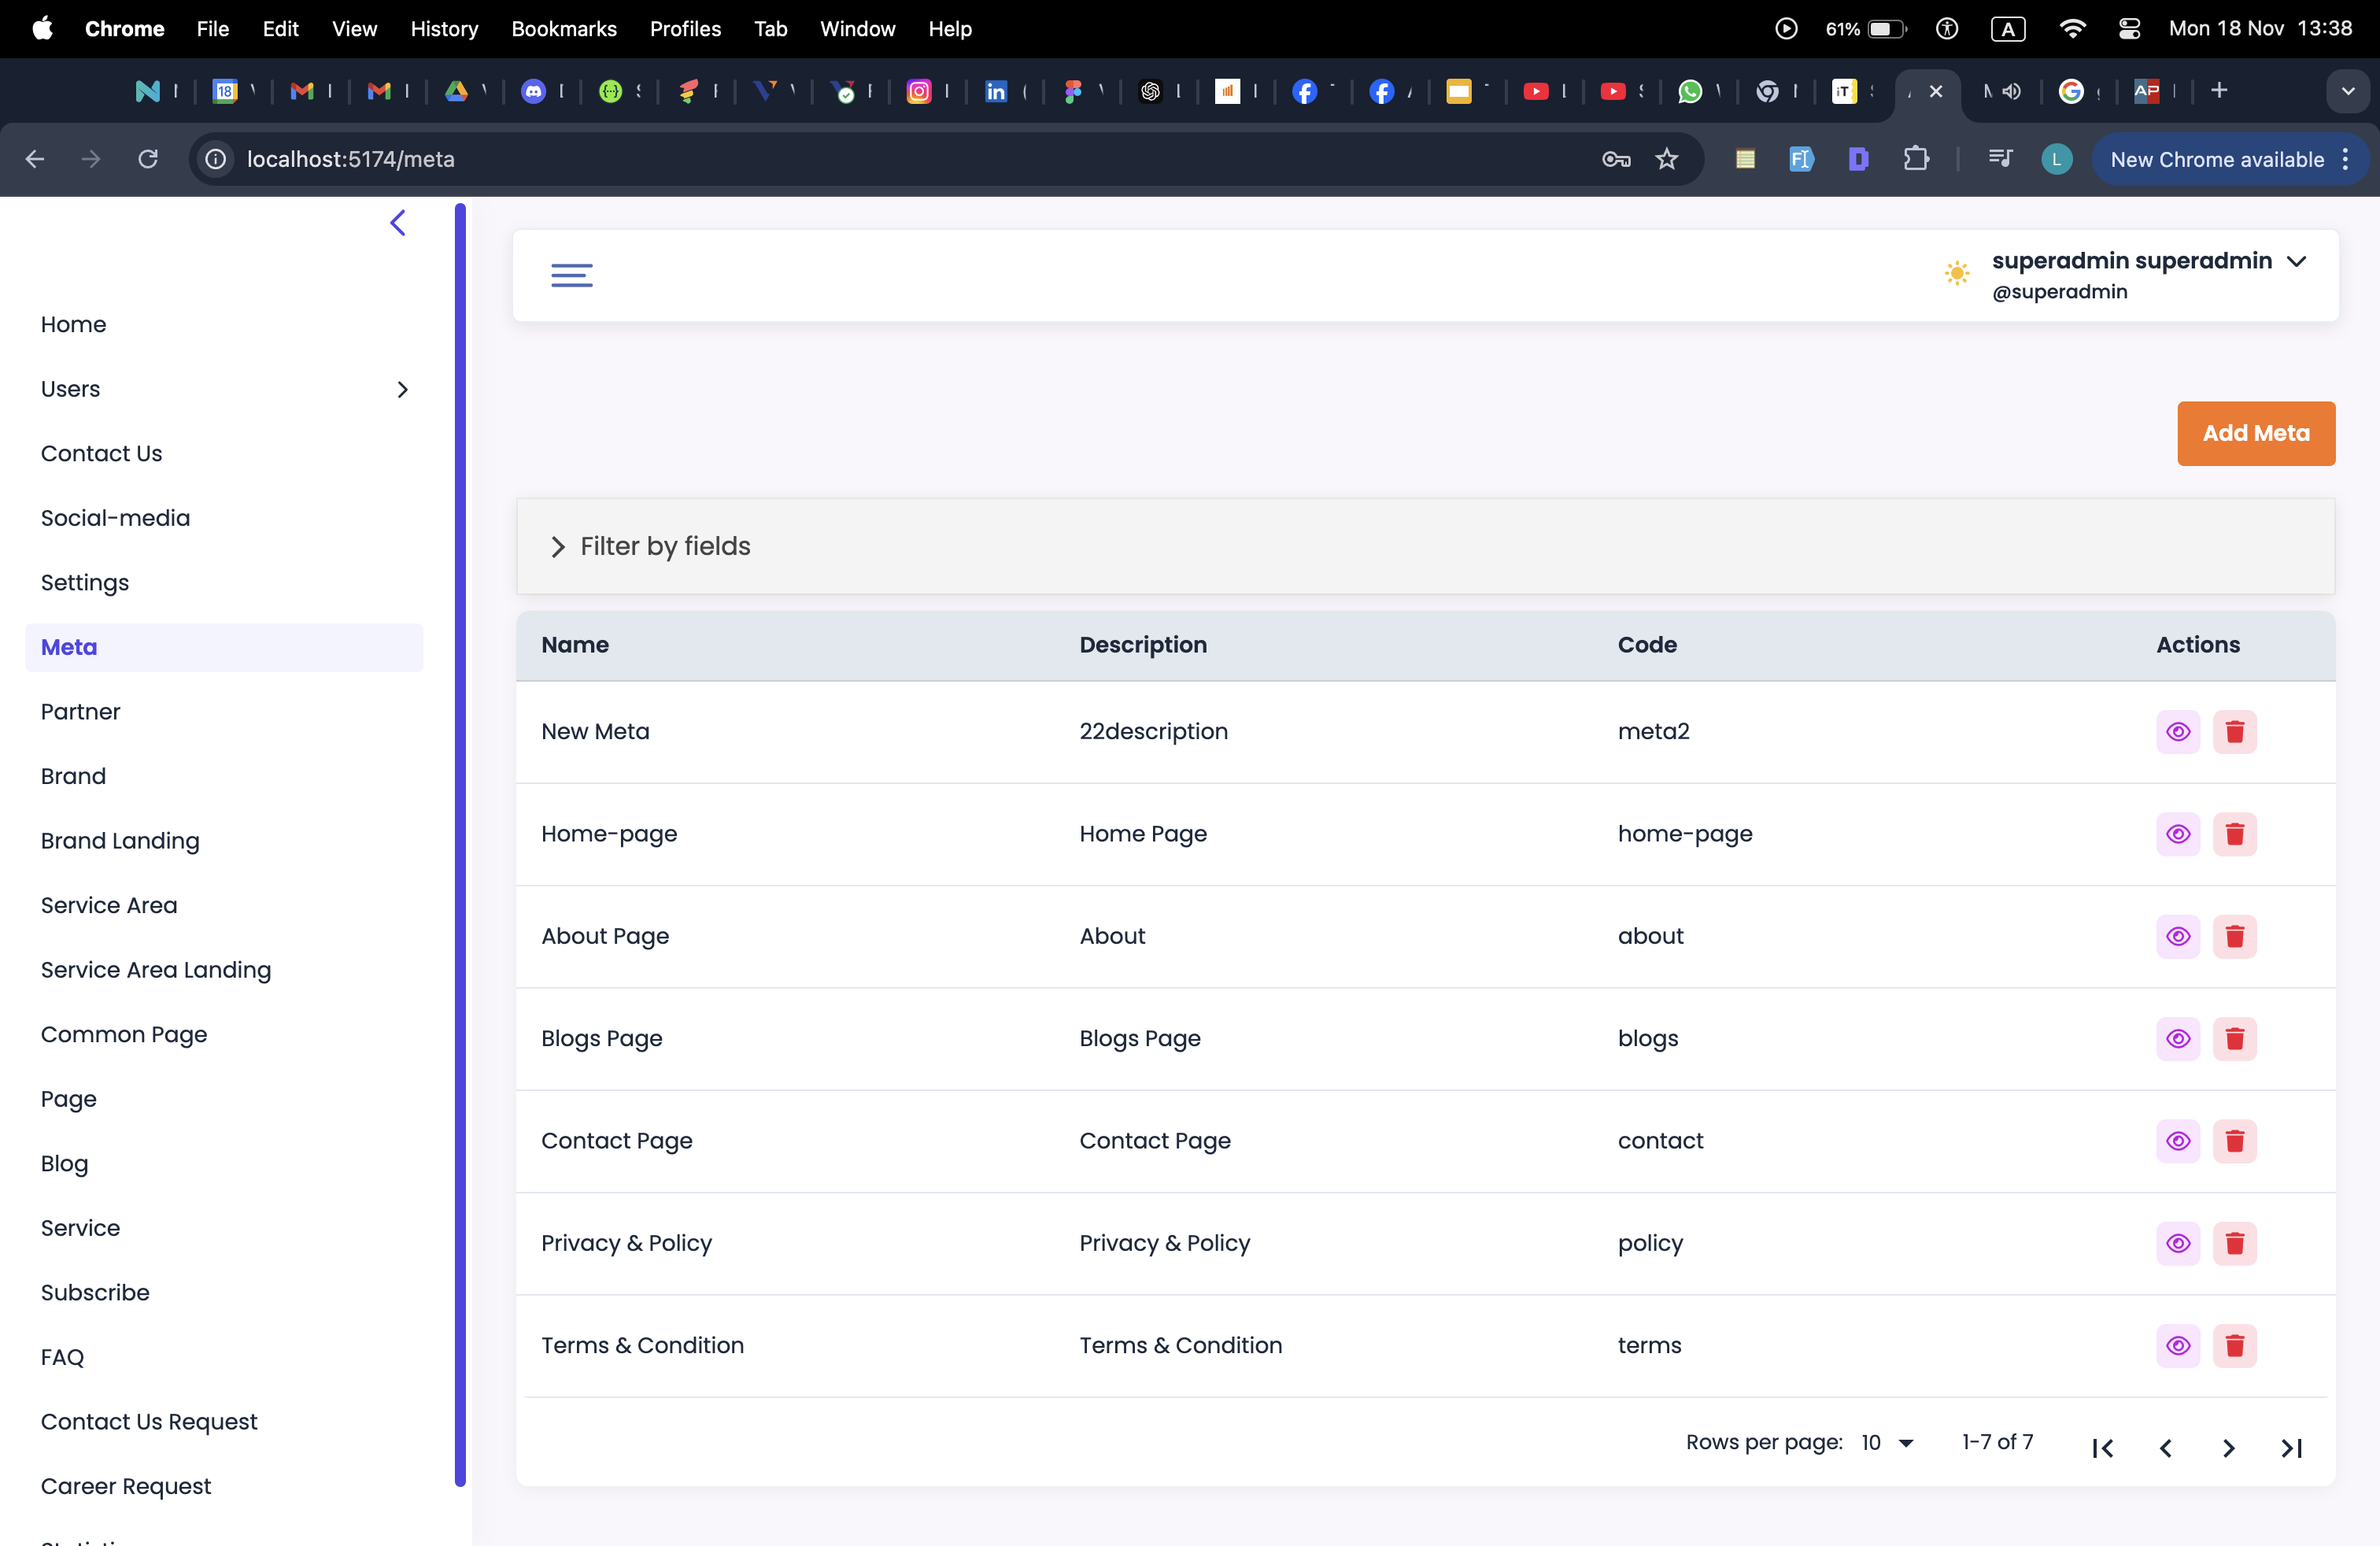The image size is (2380, 1546).
Task: View the Contact Page meta entry
Action: pos(2178,1141)
